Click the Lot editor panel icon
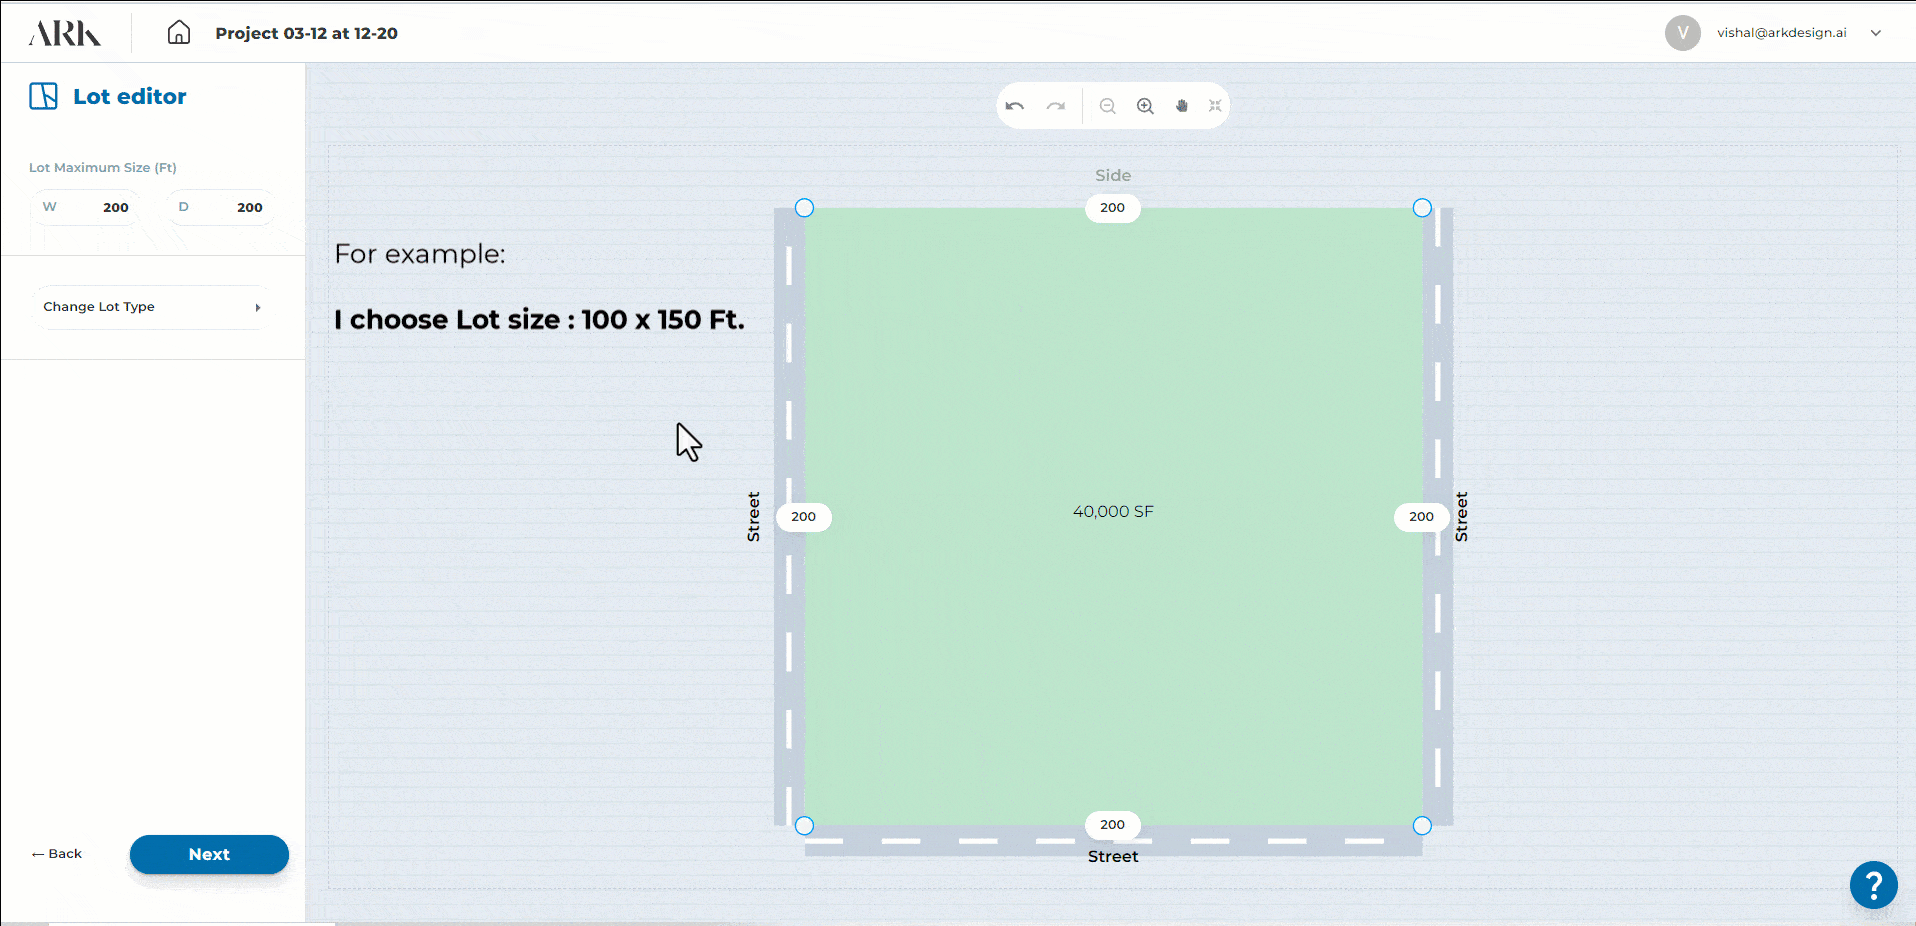 tap(44, 96)
